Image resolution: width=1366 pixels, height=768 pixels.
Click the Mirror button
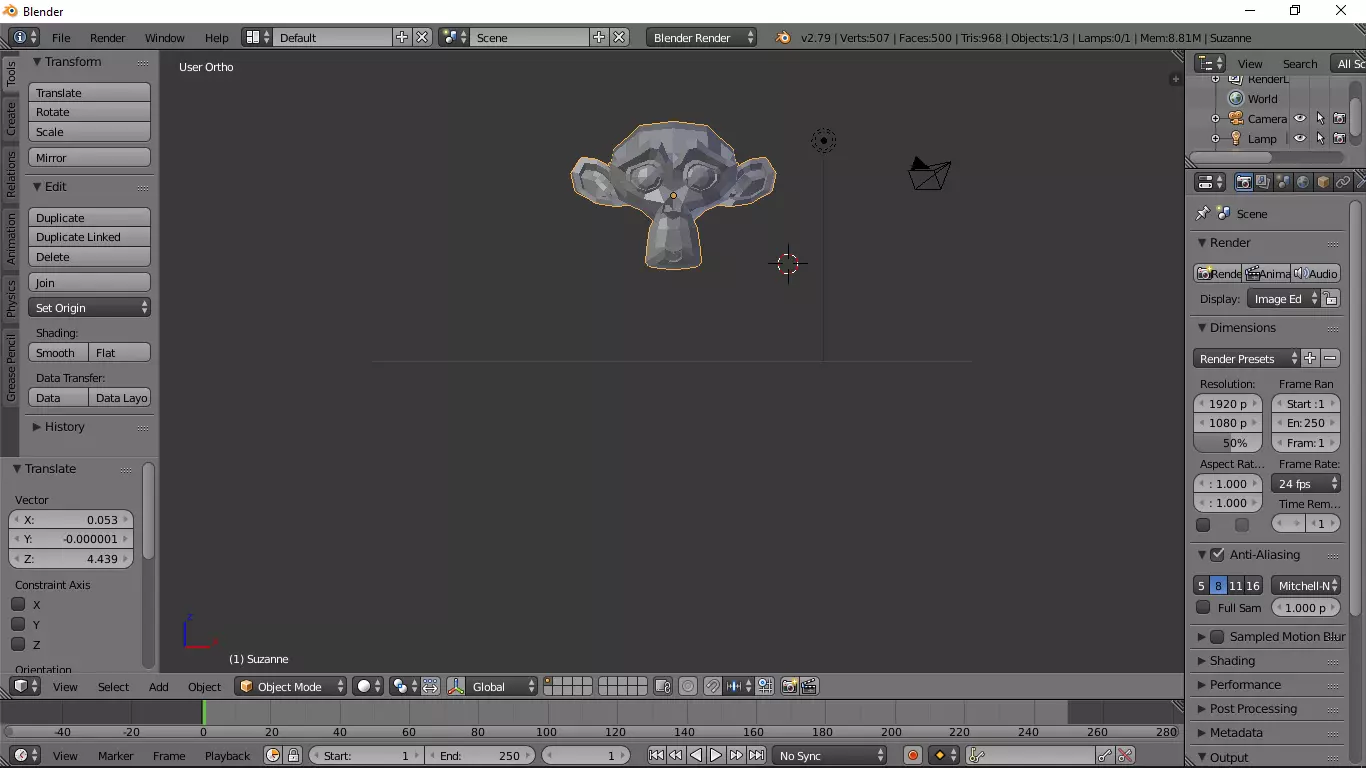[x=89, y=157]
